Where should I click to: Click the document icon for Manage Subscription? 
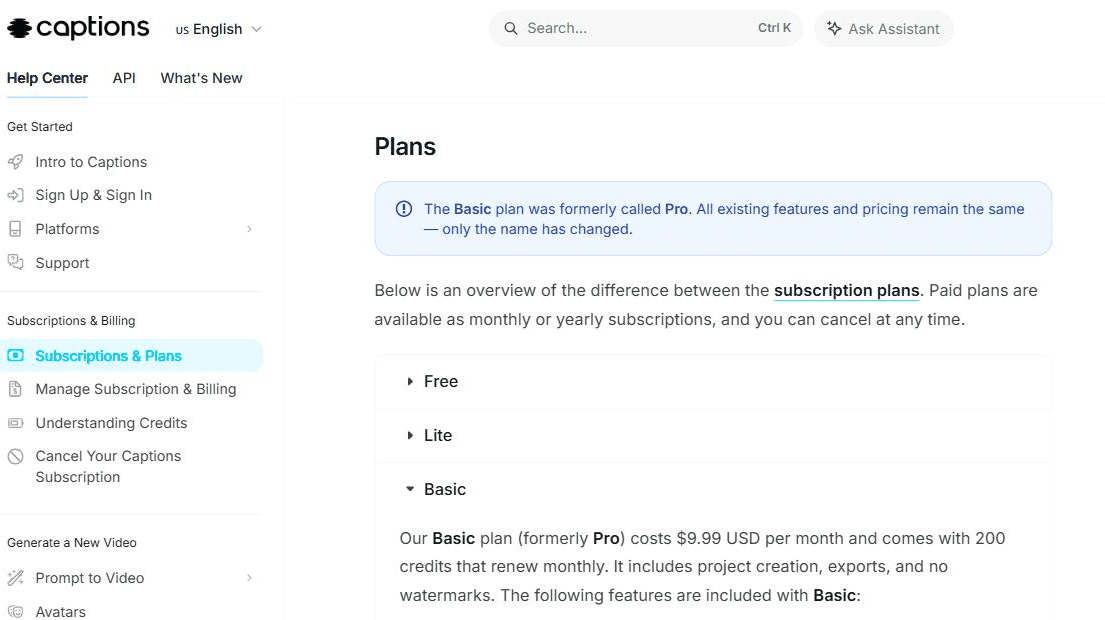coord(16,389)
